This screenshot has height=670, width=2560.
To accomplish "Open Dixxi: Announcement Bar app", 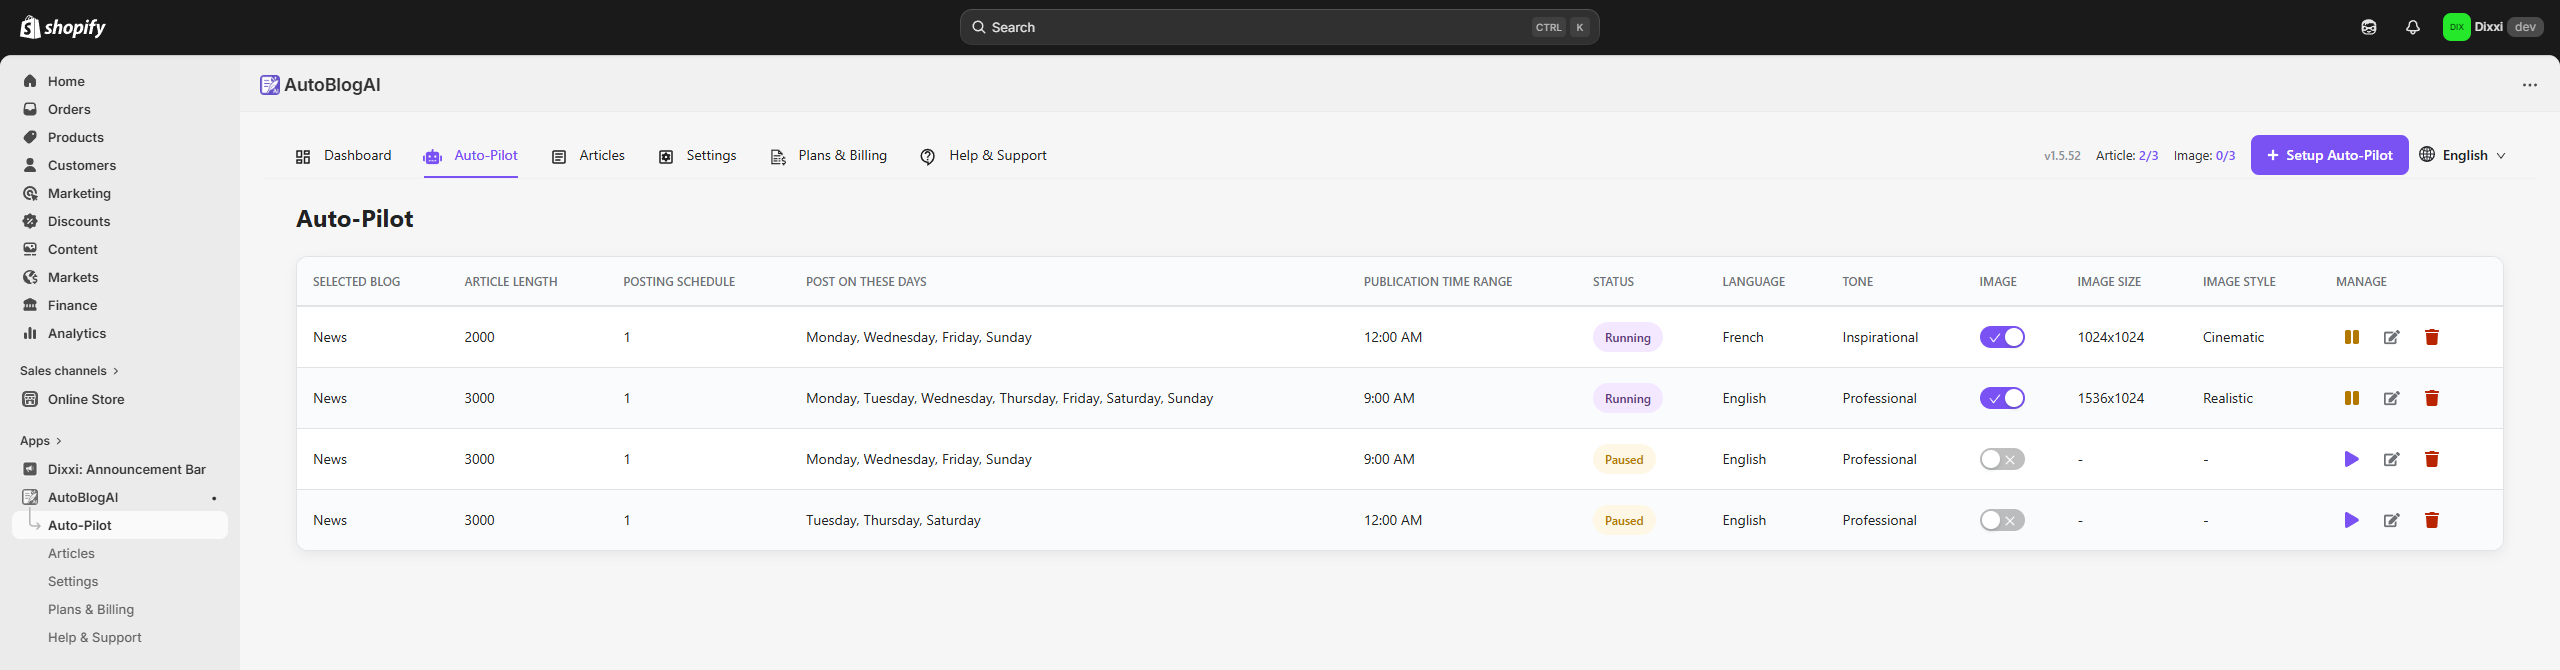I will click(x=120, y=469).
